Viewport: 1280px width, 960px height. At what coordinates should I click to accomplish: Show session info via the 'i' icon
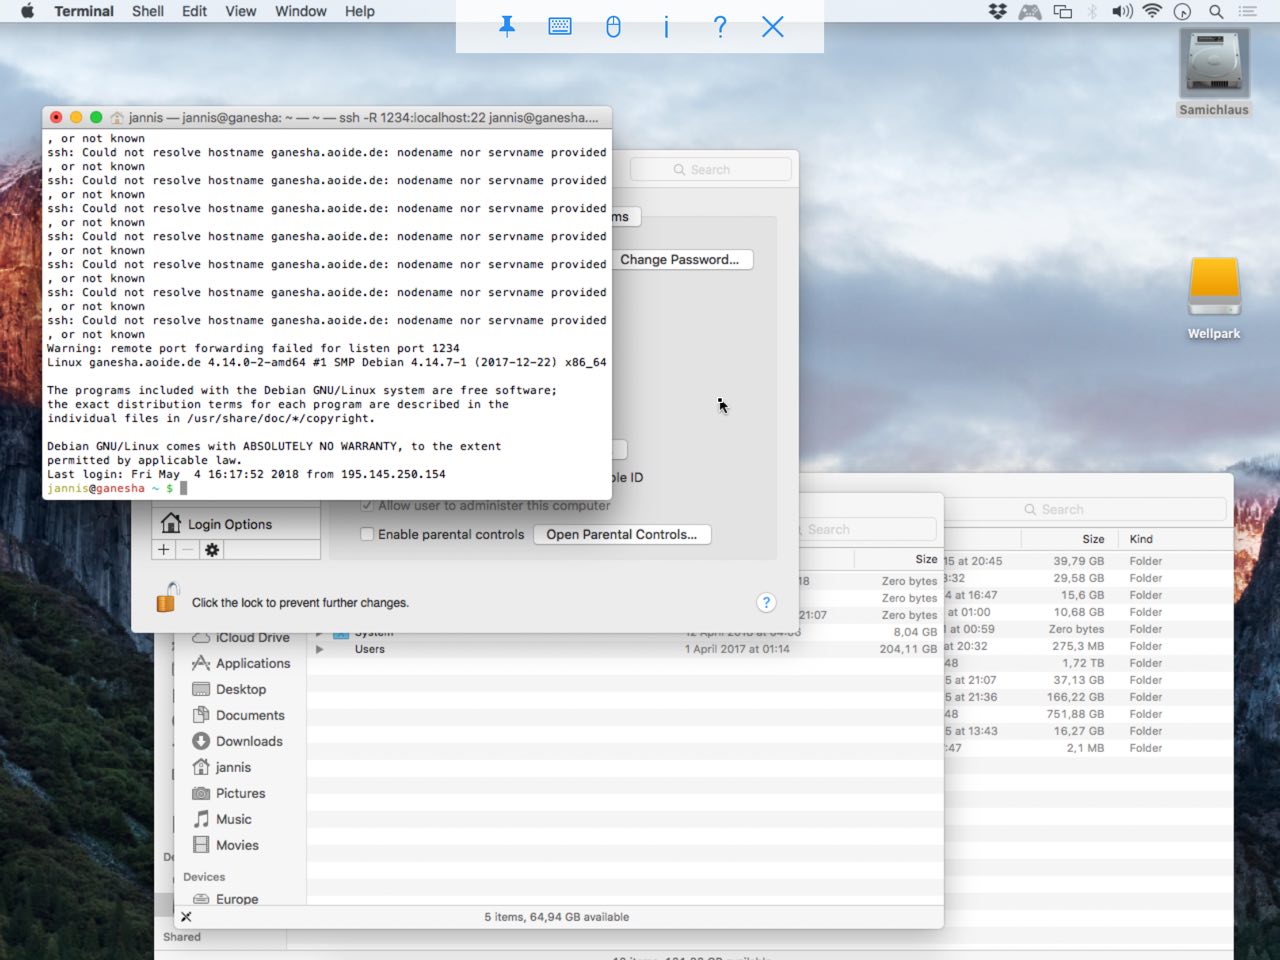[666, 27]
